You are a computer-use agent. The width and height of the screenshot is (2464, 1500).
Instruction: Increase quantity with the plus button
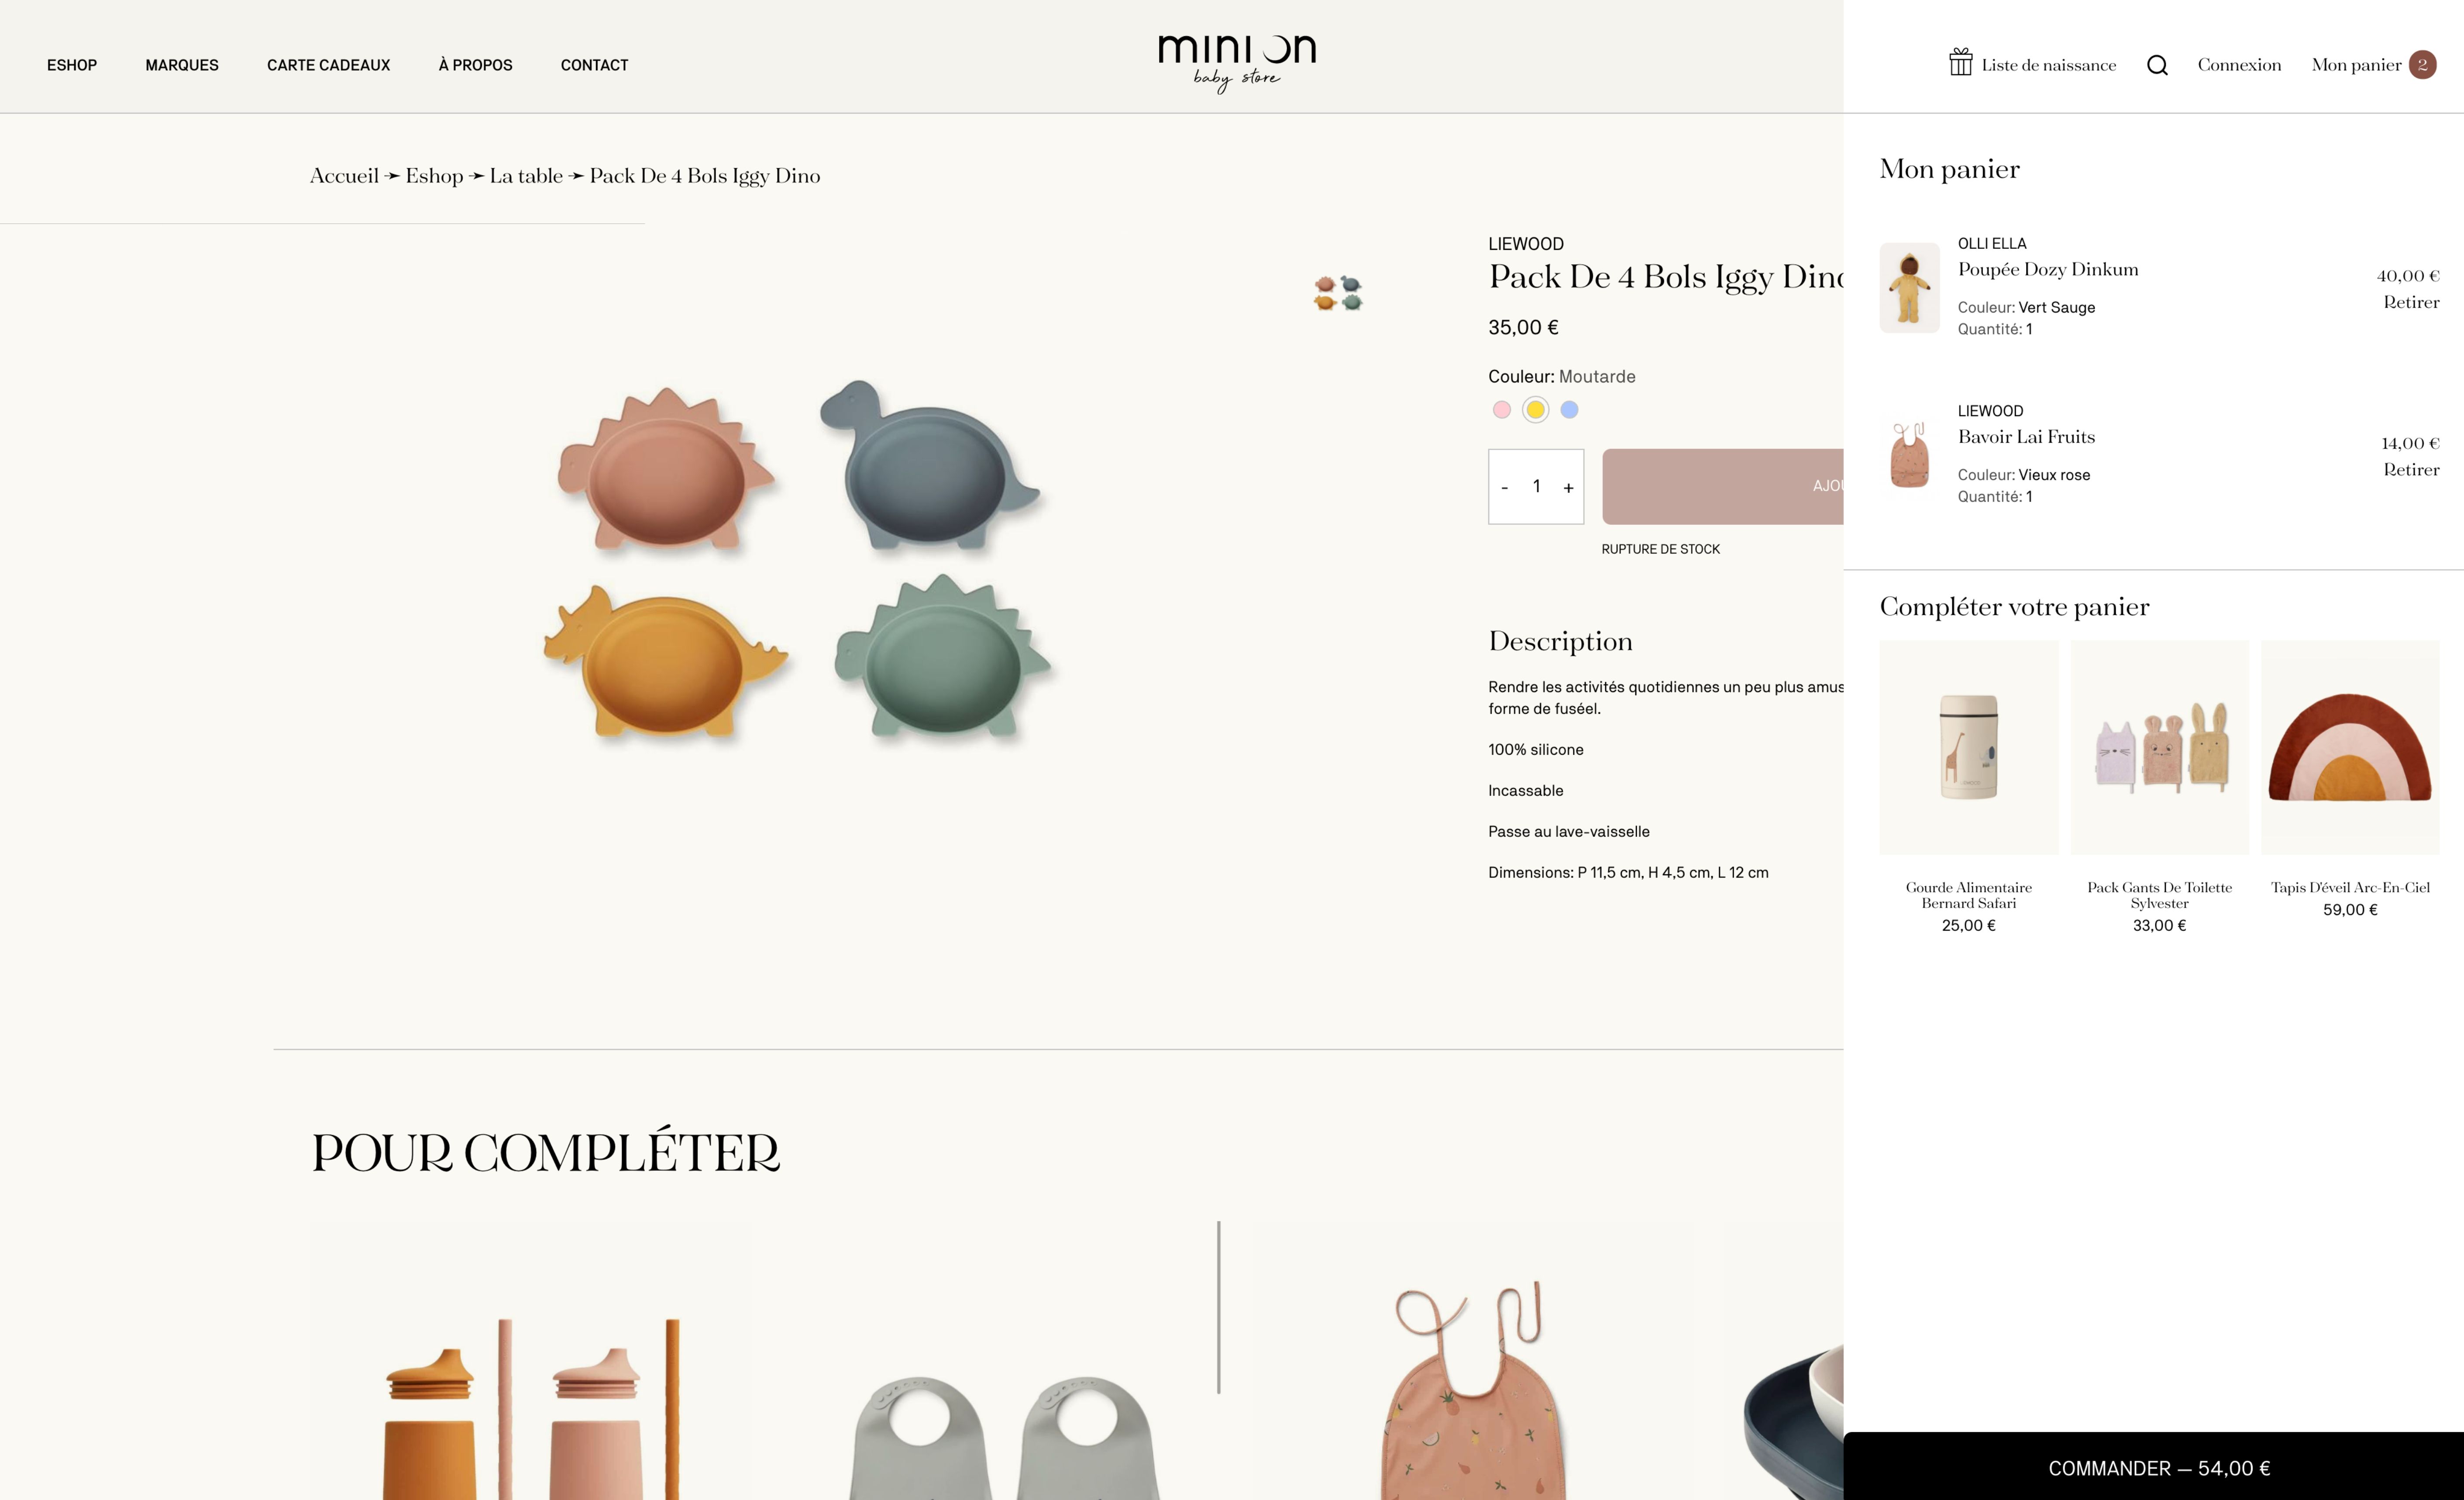pos(1568,487)
